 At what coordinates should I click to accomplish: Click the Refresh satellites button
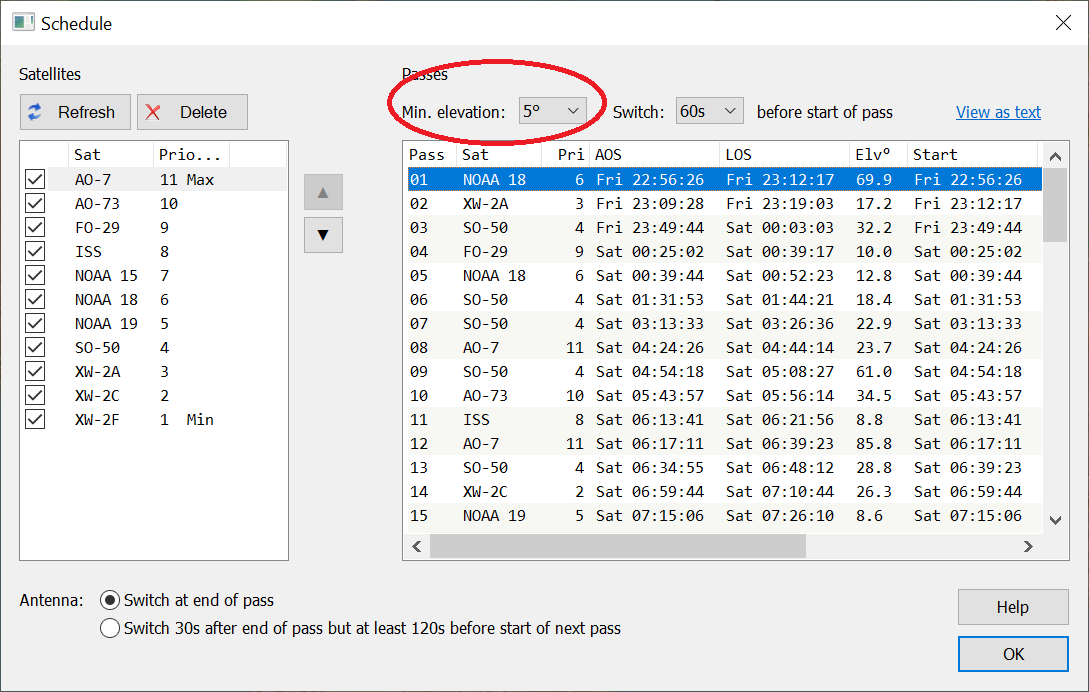click(75, 112)
